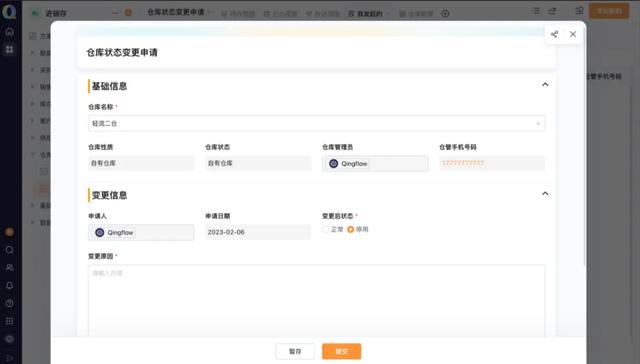Image resolution: width=640 pixels, height=364 pixels.
Task: Open the home icon in left sidebar
Action: (x=9, y=31)
